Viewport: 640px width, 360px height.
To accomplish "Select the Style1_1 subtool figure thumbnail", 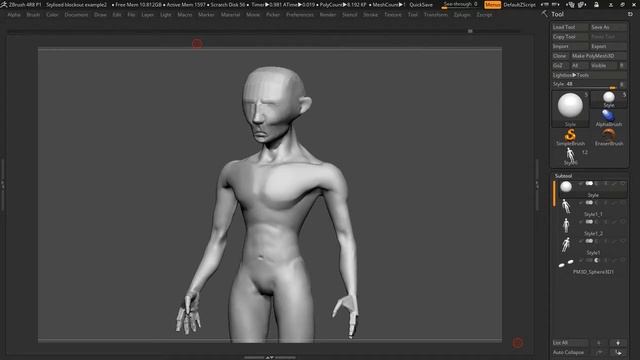I will point(566,206).
